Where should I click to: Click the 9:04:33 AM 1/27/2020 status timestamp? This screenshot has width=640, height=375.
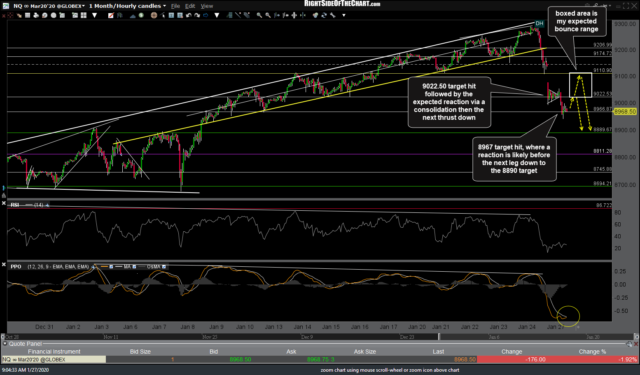(x=25, y=370)
